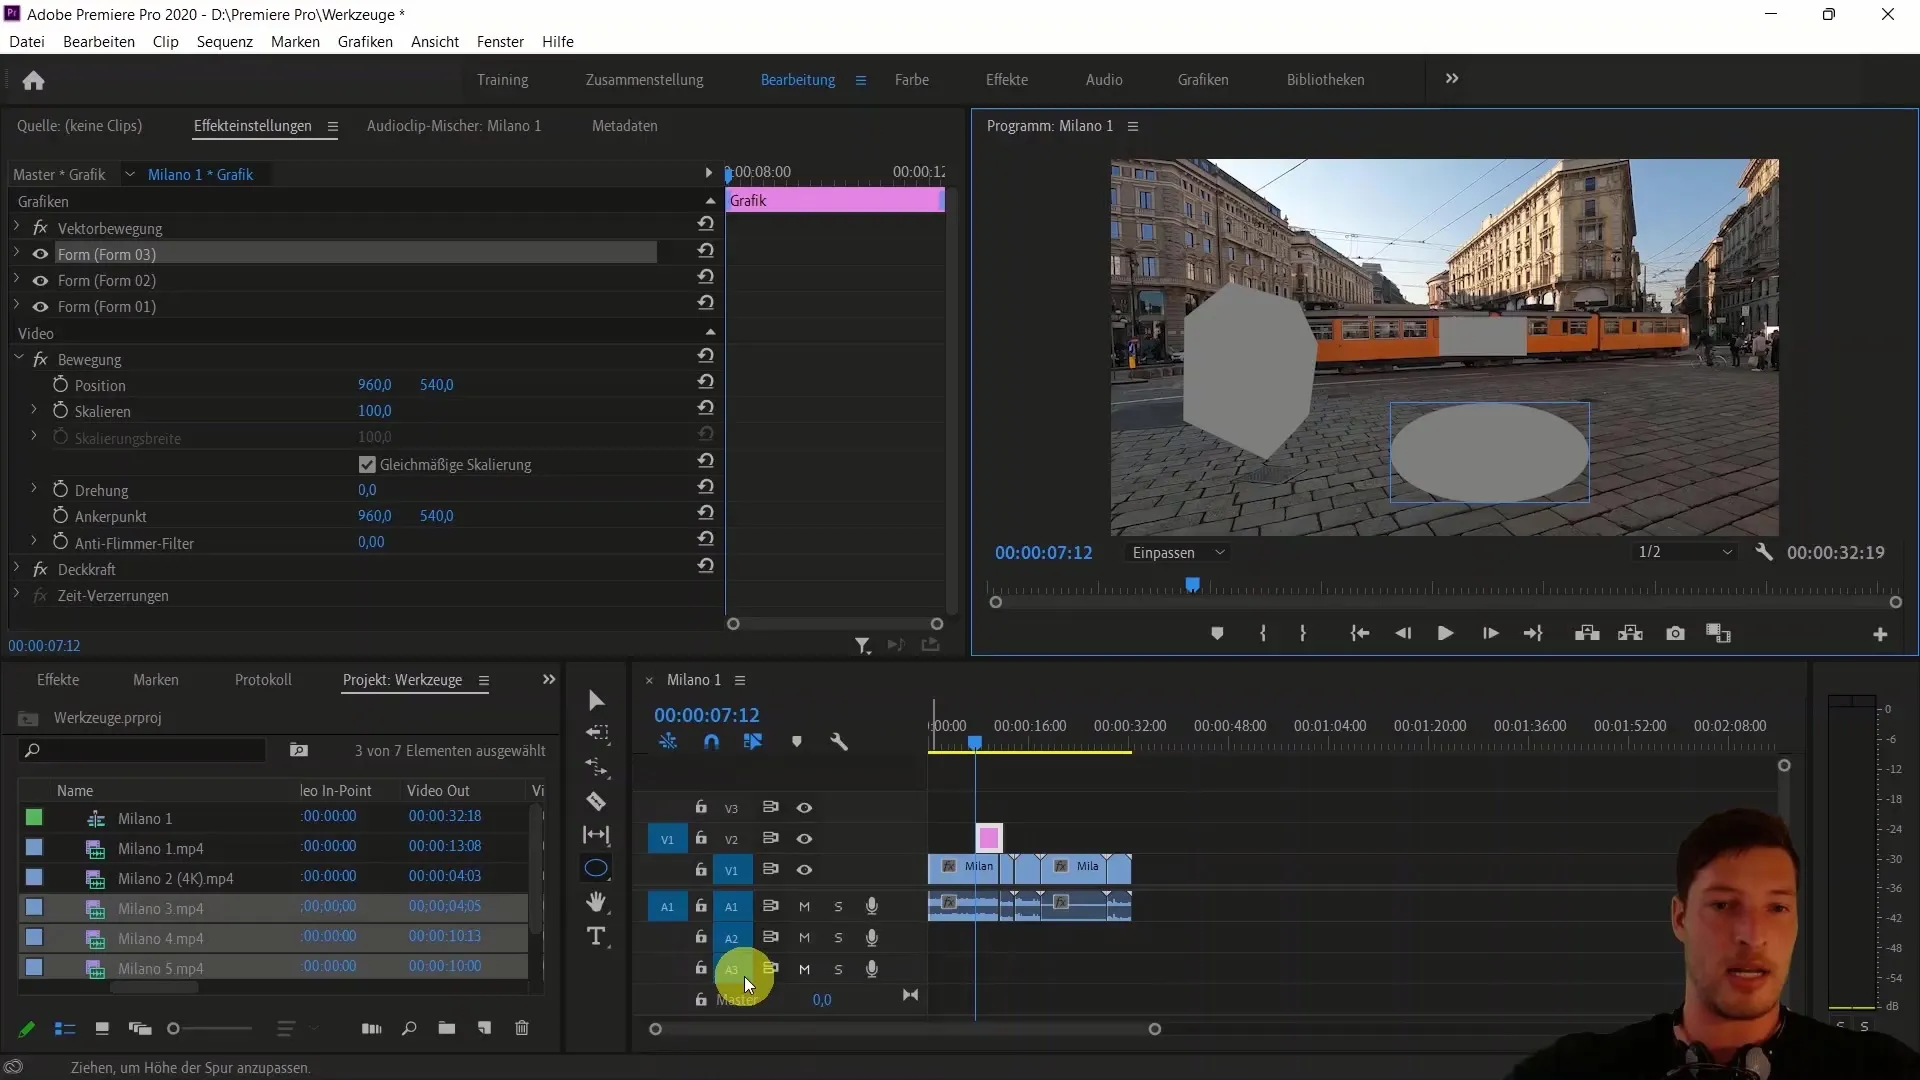Image resolution: width=1920 pixels, height=1080 pixels.
Task: Open the Fenster menu
Action: click(500, 41)
